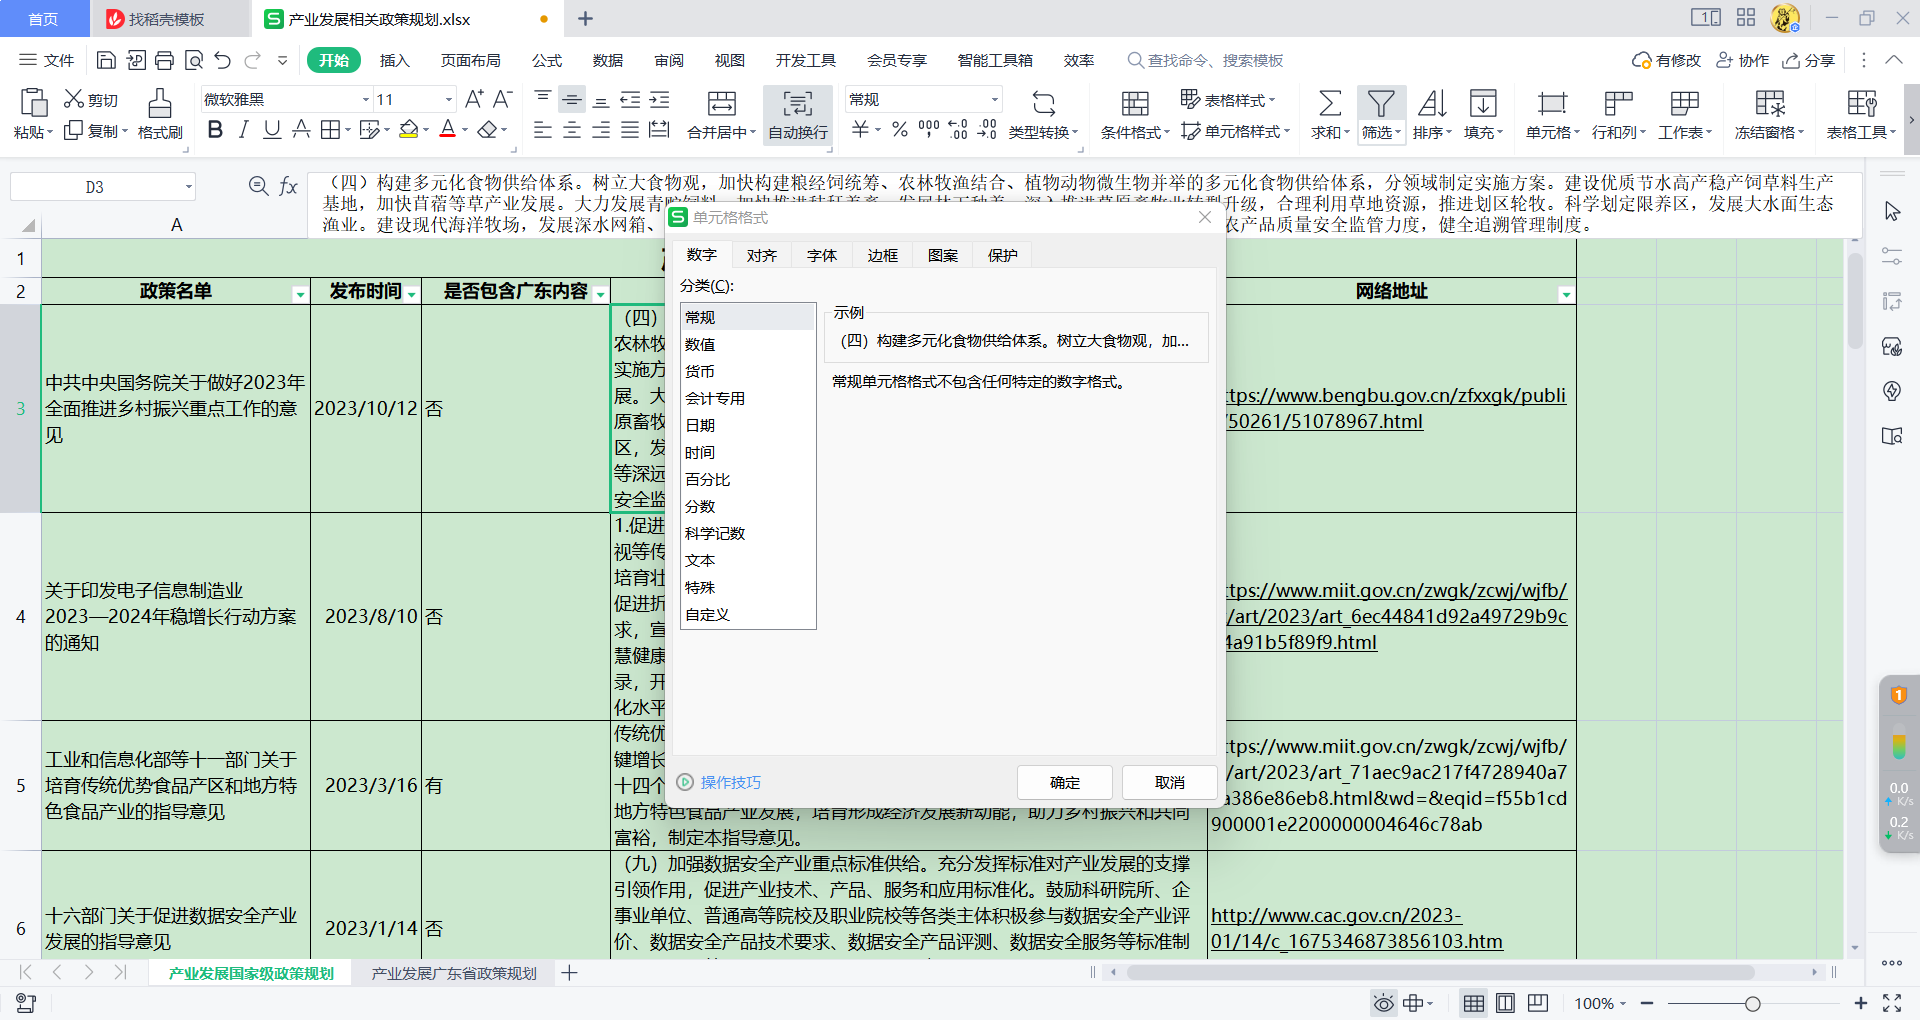The height and width of the screenshot is (1020, 1920).
Task: Click zoom magnifier icon by formula bar
Action: click(x=258, y=186)
